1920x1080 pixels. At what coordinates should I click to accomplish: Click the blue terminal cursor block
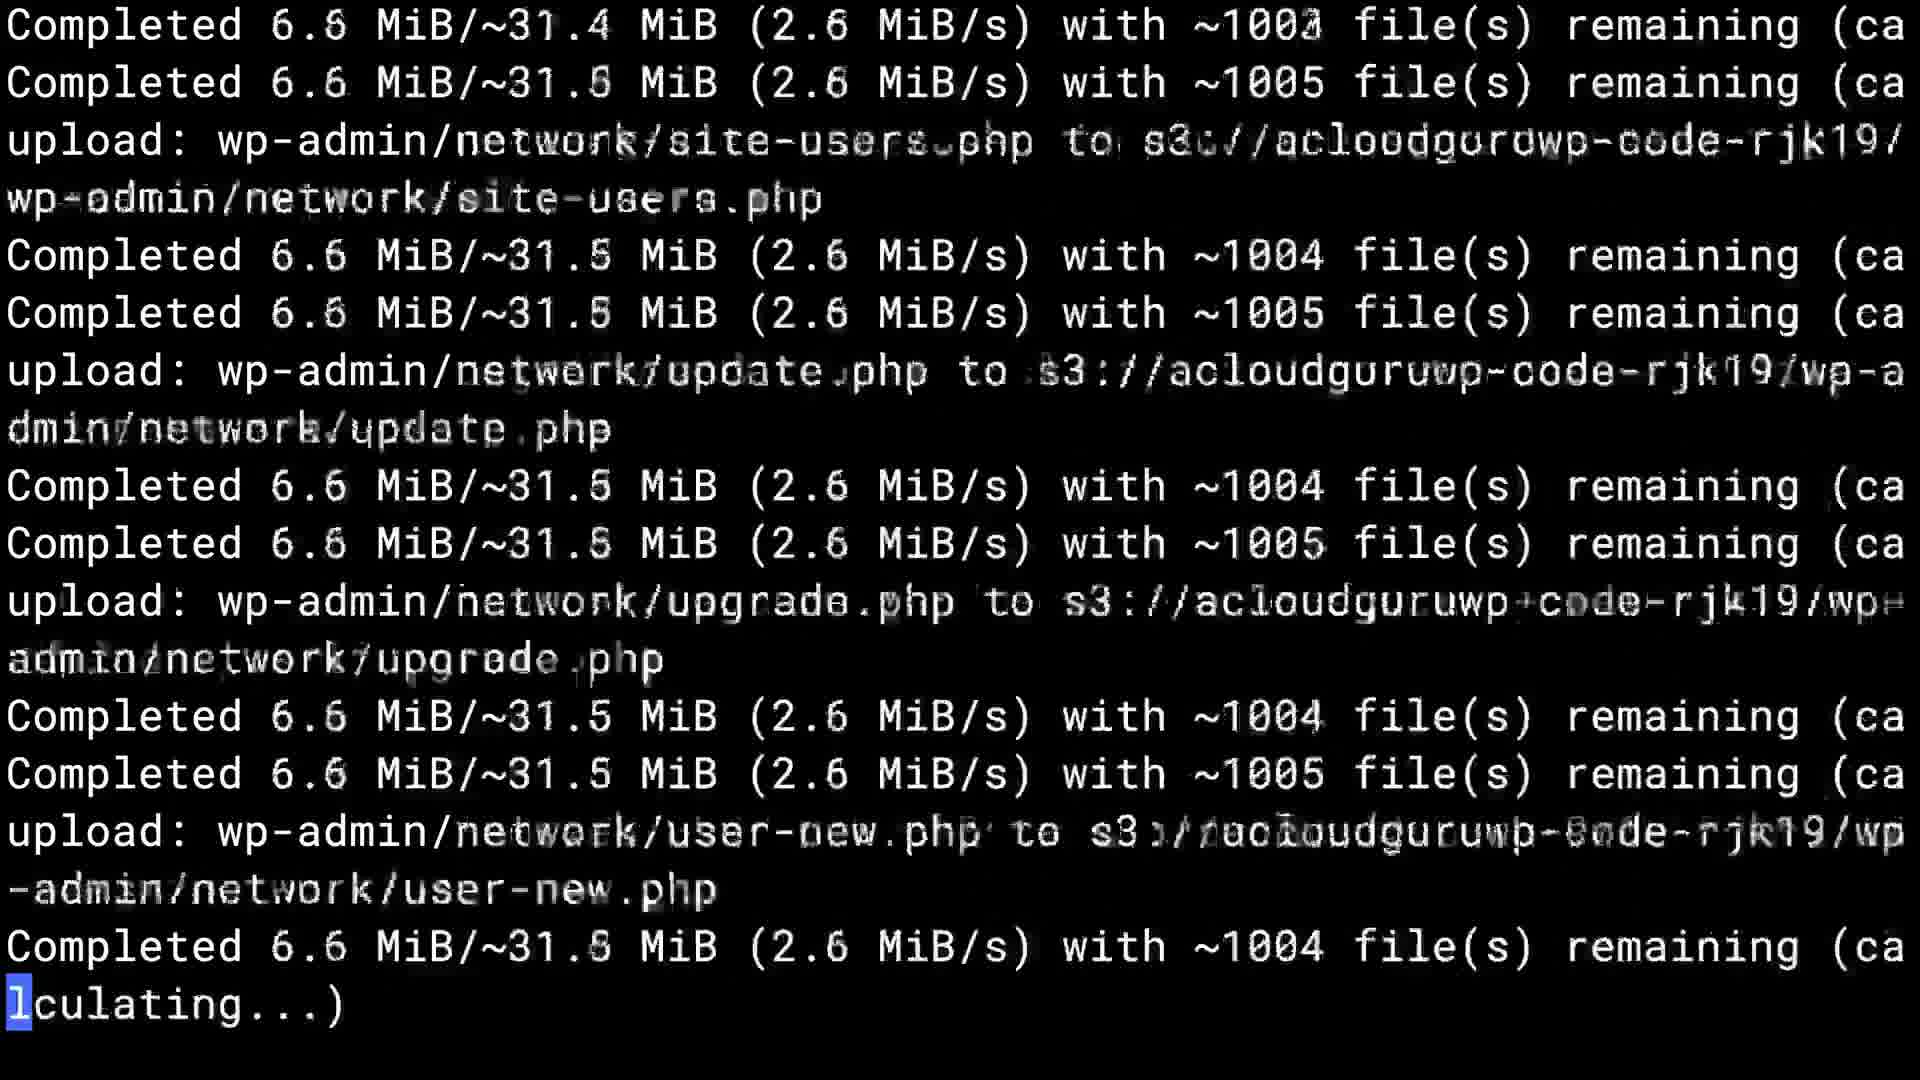point(19,1003)
